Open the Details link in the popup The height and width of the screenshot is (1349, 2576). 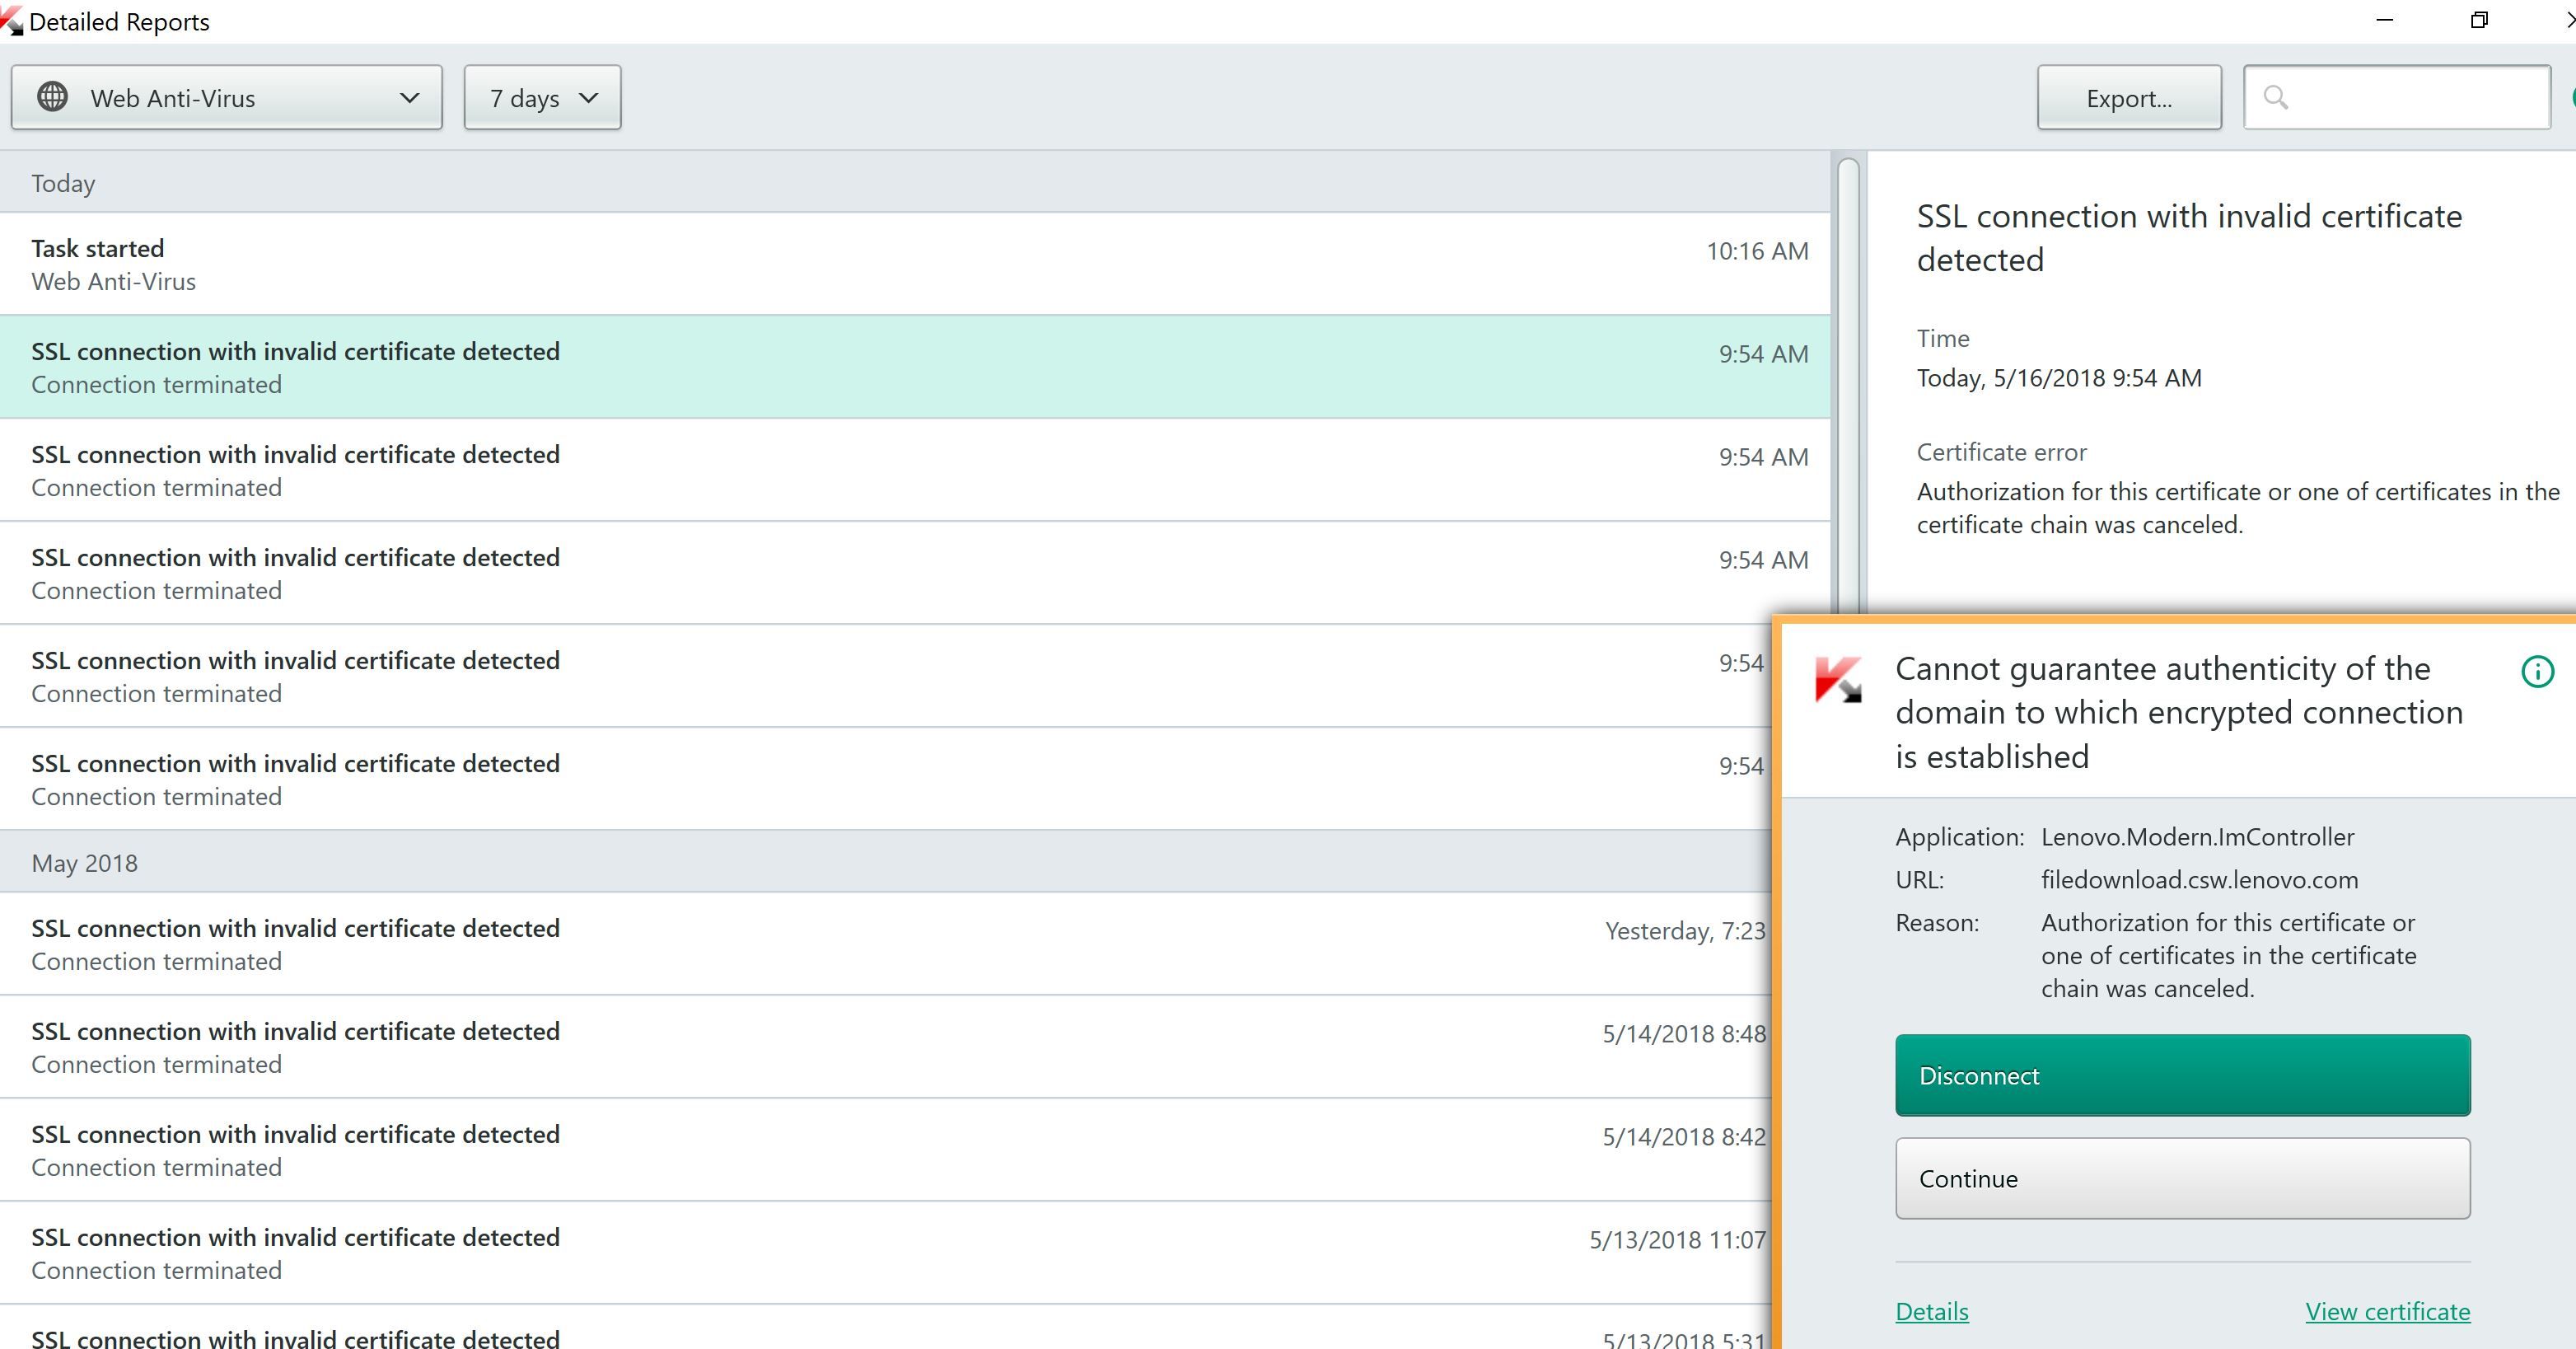[1931, 1311]
